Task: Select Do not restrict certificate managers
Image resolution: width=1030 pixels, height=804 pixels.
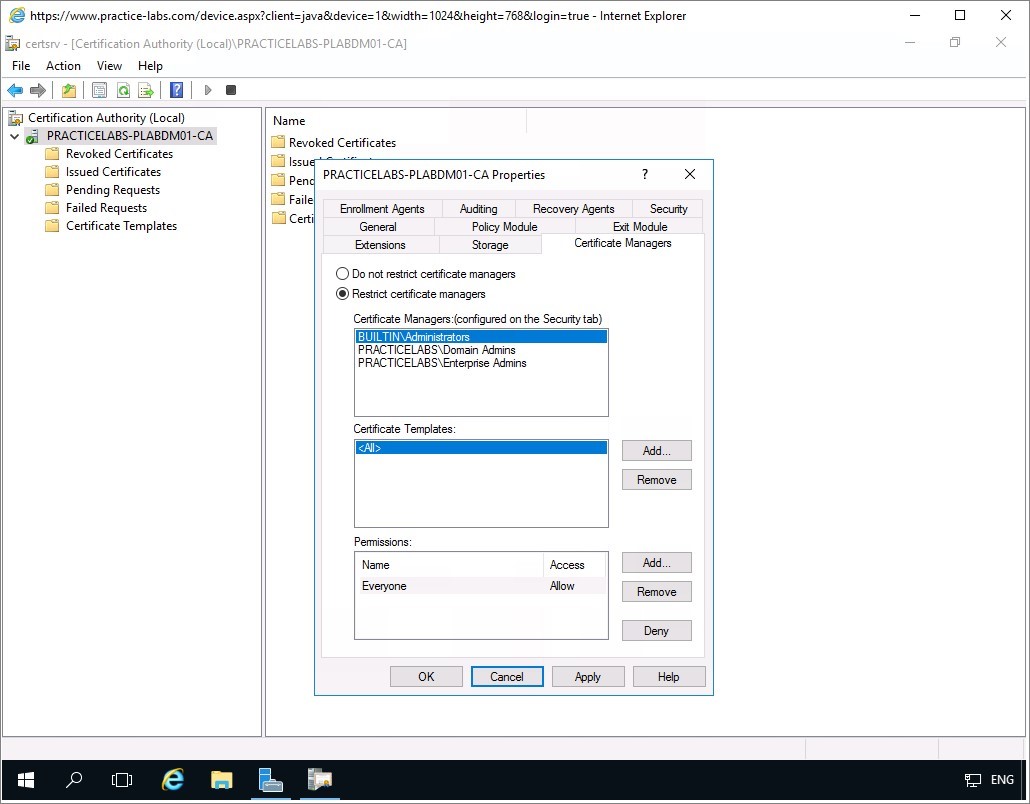Action: pos(342,274)
